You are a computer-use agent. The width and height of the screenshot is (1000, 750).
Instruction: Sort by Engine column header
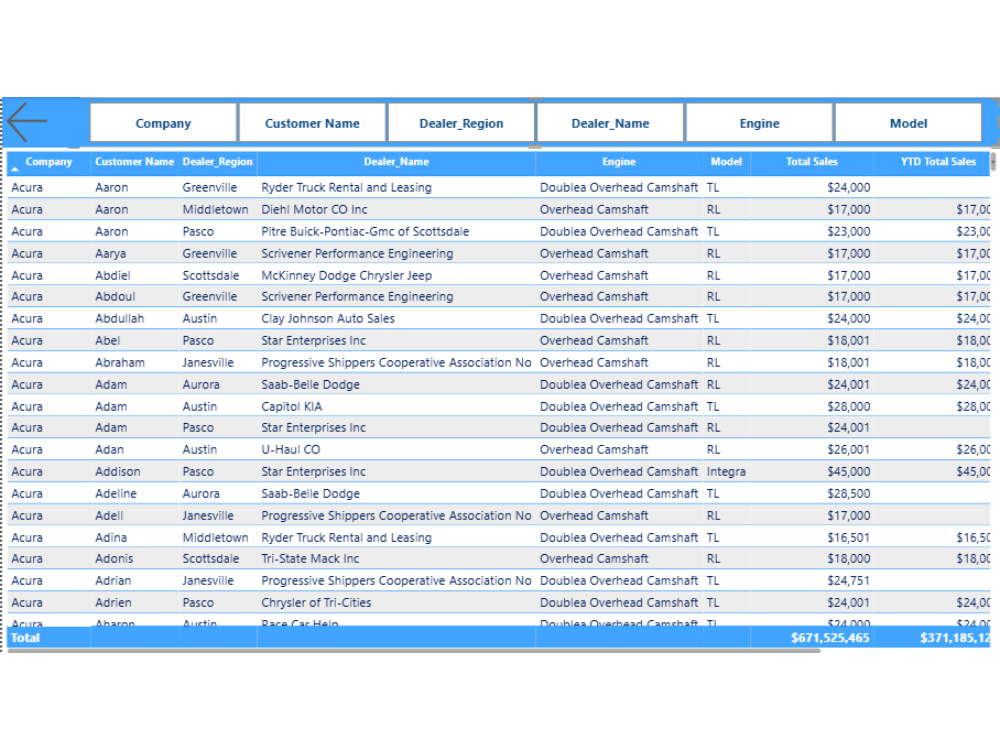619,162
